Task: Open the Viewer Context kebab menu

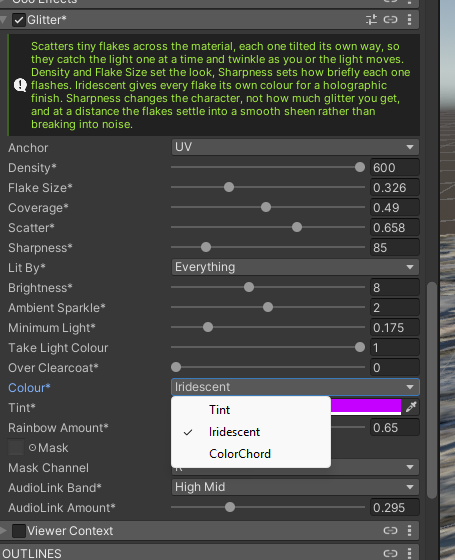Action: 409,531
